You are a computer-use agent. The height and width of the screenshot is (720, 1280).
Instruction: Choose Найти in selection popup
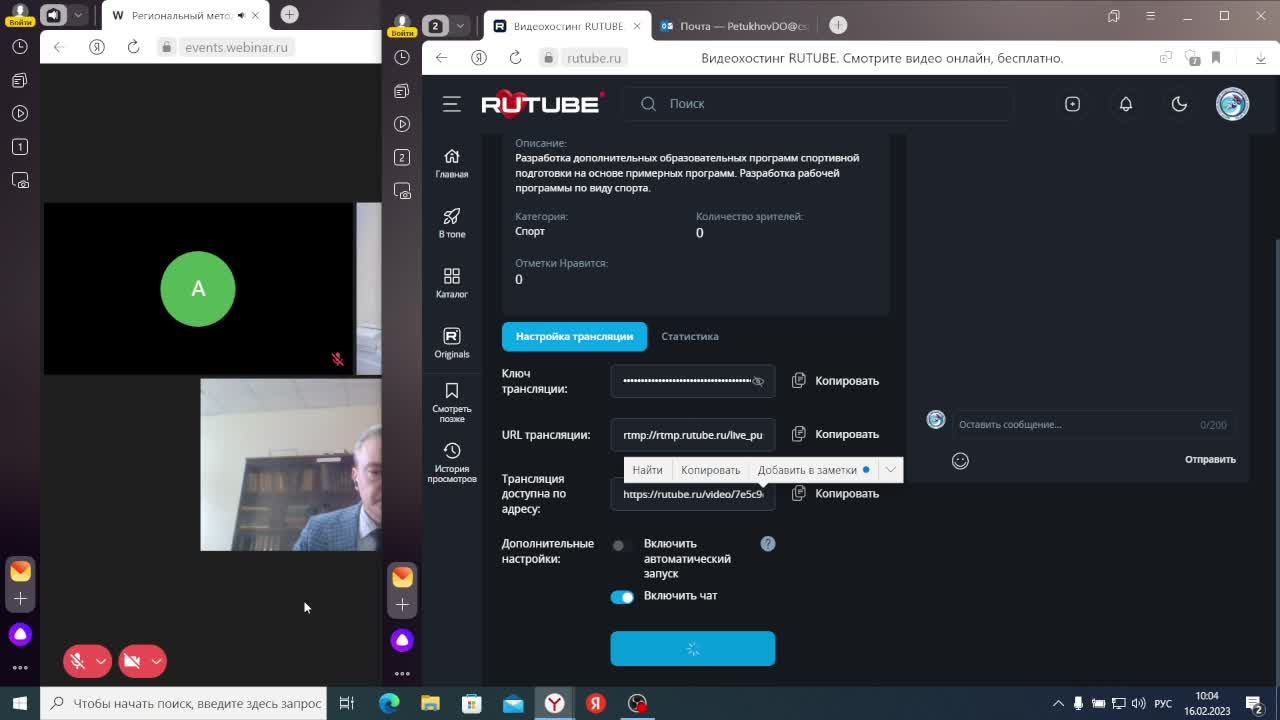point(647,470)
